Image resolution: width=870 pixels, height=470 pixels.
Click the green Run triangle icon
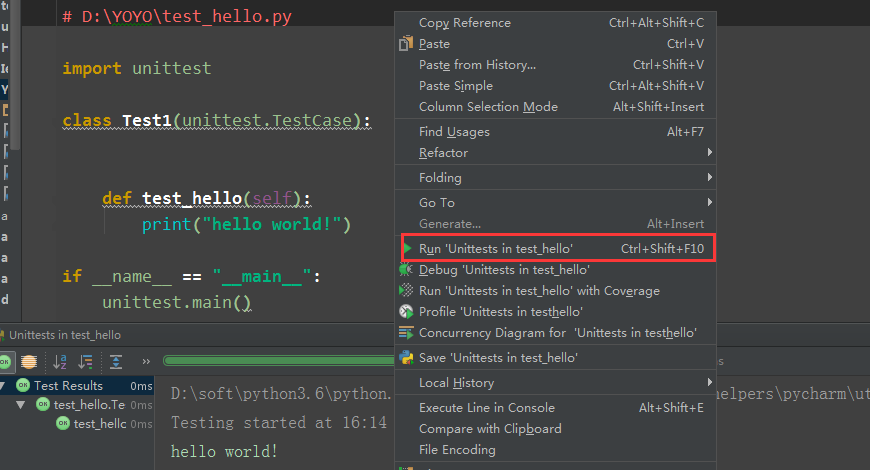tap(408, 249)
